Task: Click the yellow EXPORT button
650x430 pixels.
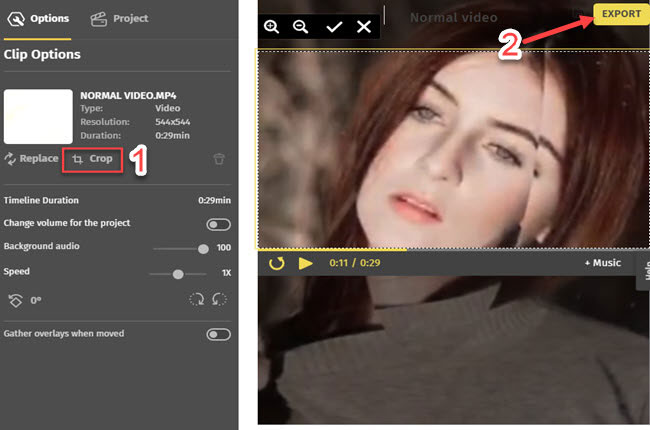Action: 621,14
